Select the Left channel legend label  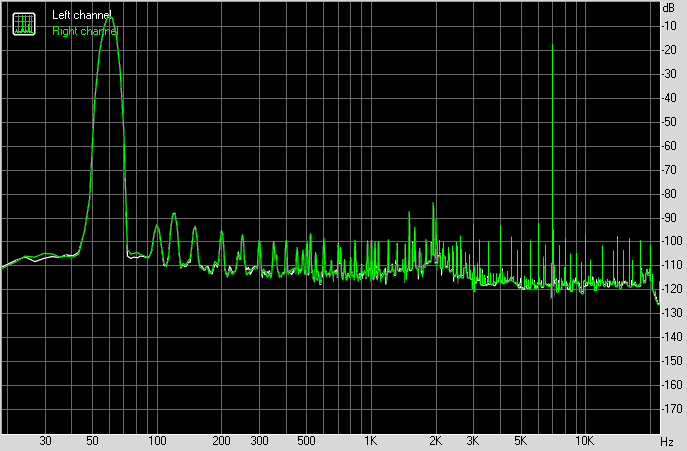(81, 15)
